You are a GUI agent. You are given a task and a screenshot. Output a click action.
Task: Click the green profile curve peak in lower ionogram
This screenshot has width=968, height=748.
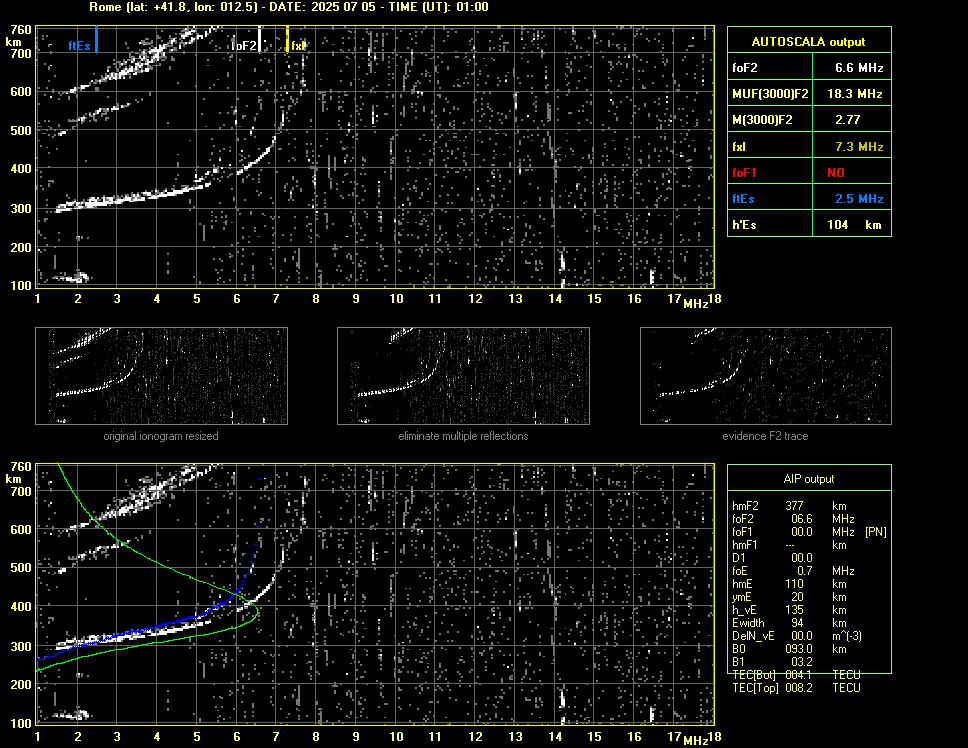(256, 612)
